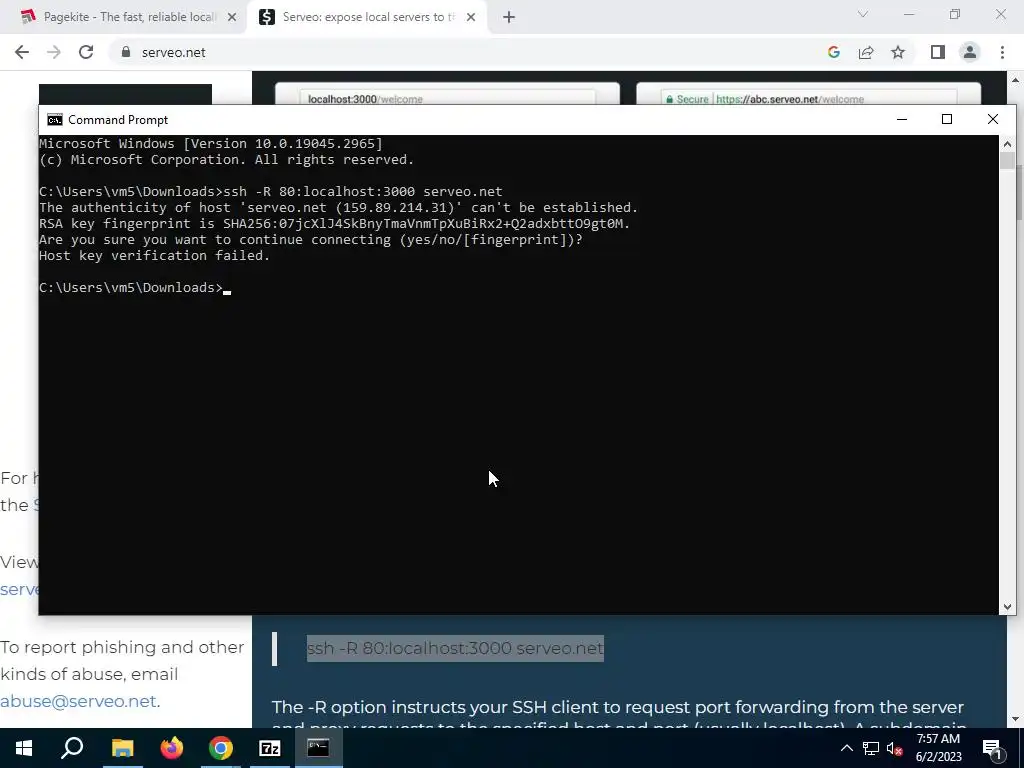
Task: Bookmark this page with star
Action: tap(898, 52)
